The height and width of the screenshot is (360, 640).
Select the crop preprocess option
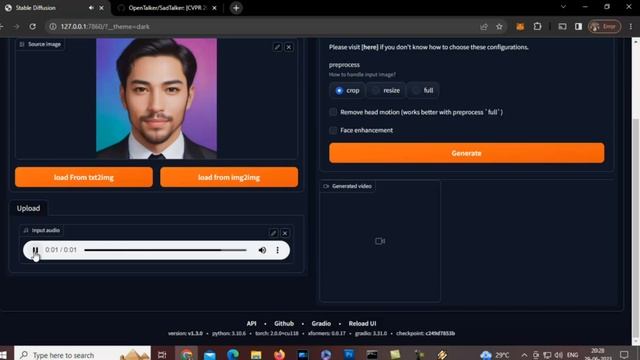point(347,90)
